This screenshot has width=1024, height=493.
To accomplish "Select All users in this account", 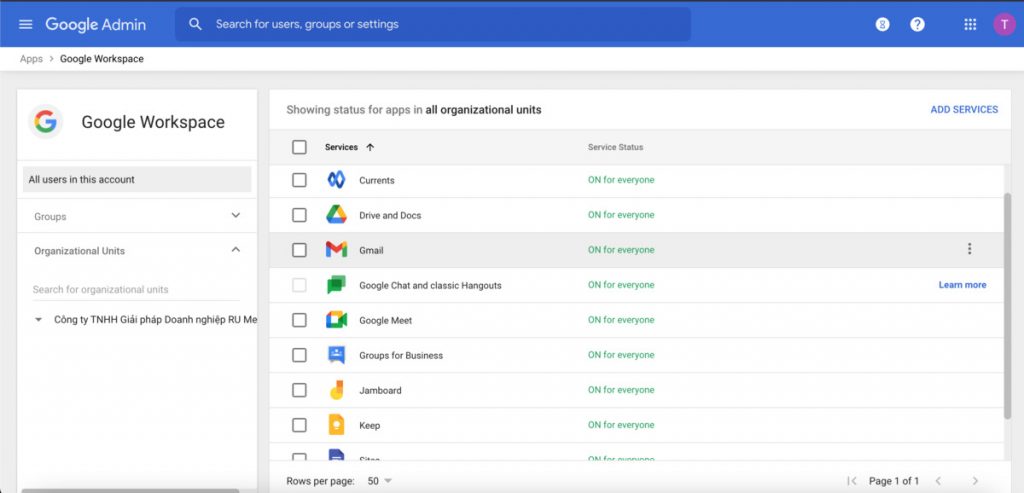I will 137,179.
